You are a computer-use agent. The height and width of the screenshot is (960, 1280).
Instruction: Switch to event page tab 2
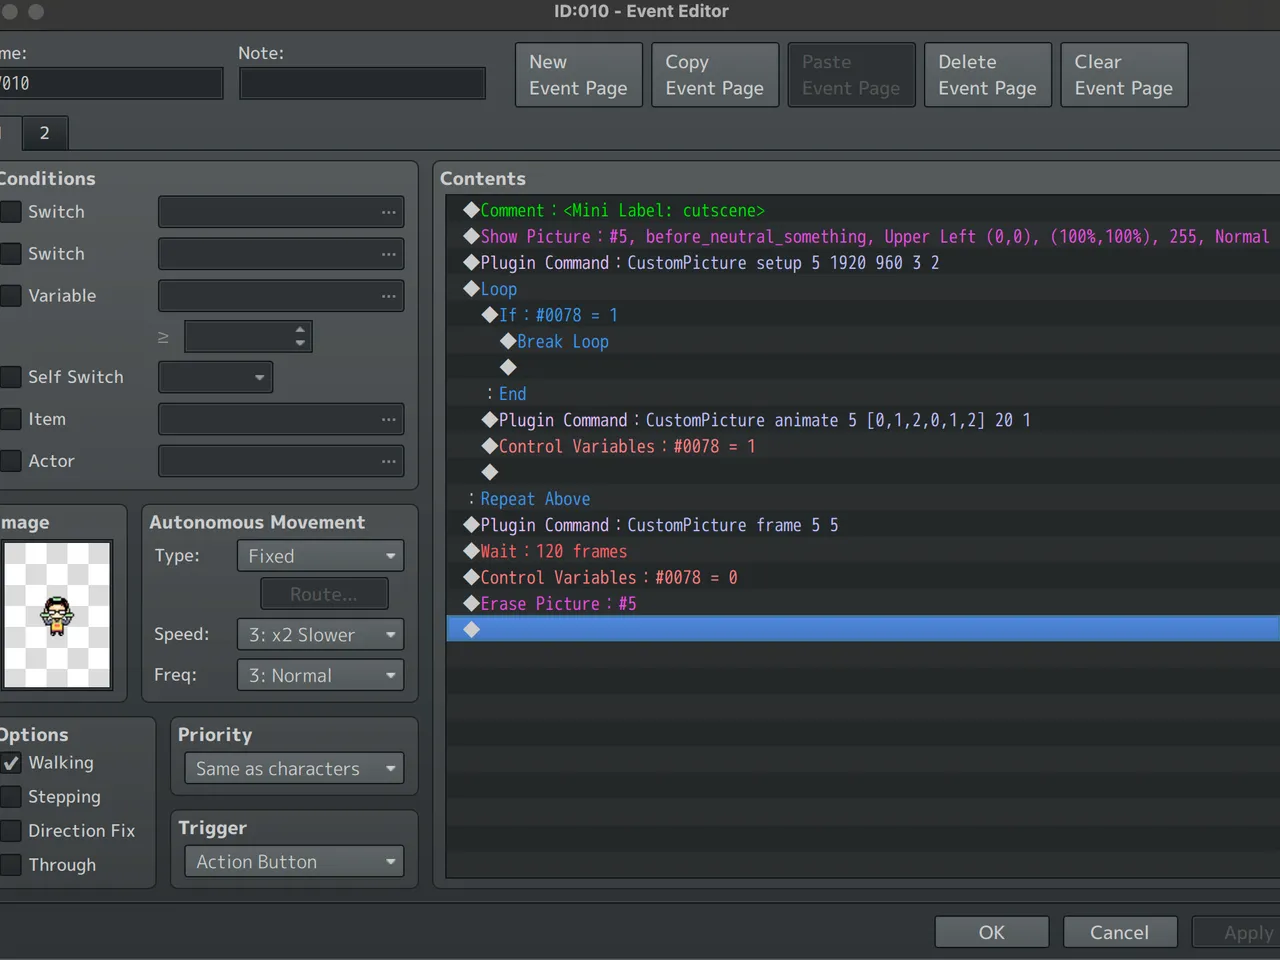44,133
